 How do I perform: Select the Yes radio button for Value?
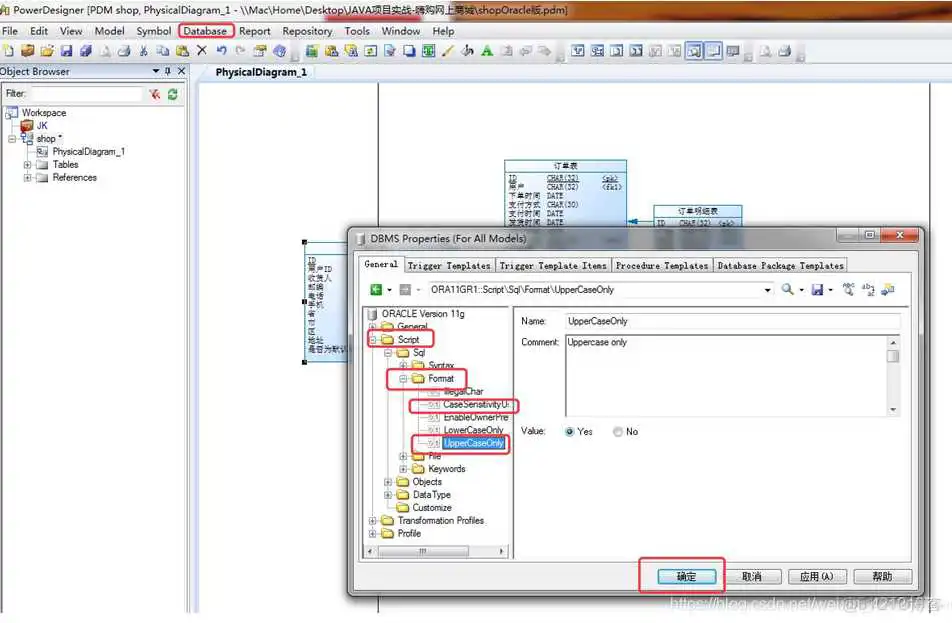coord(570,432)
